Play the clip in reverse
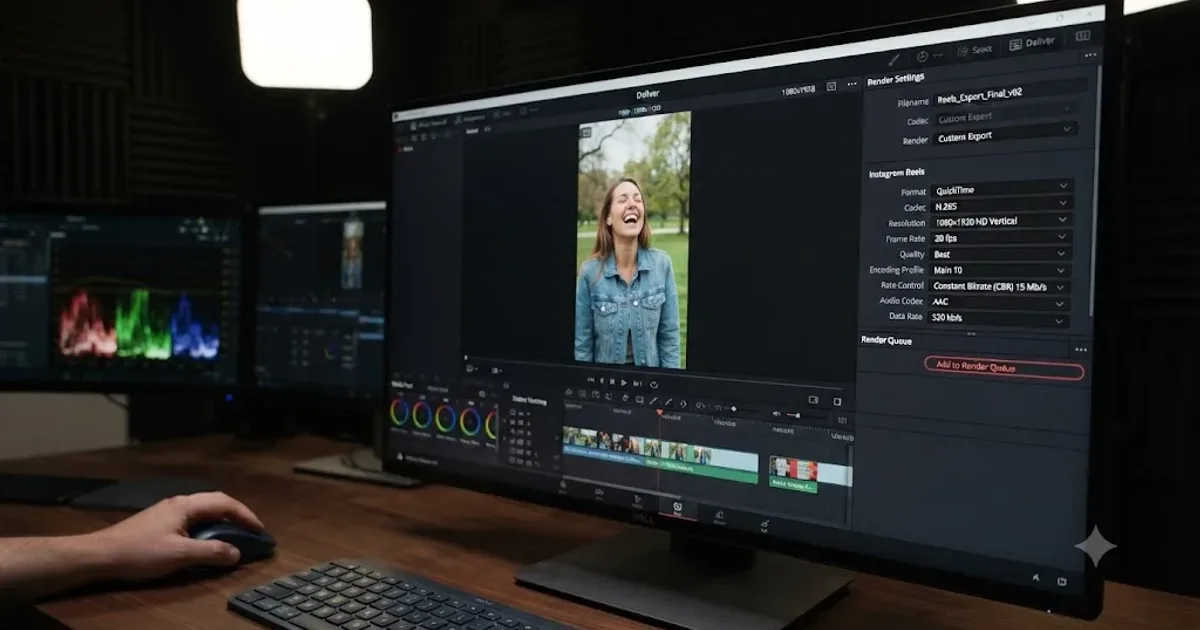1200x630 pixels. [602, 381]
